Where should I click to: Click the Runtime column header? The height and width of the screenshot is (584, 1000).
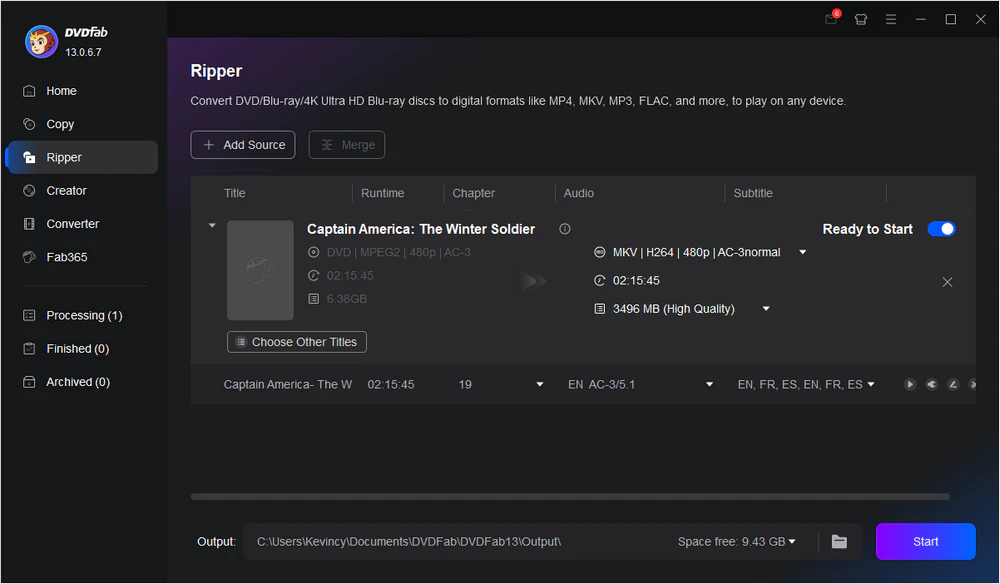tap(383, 193)
